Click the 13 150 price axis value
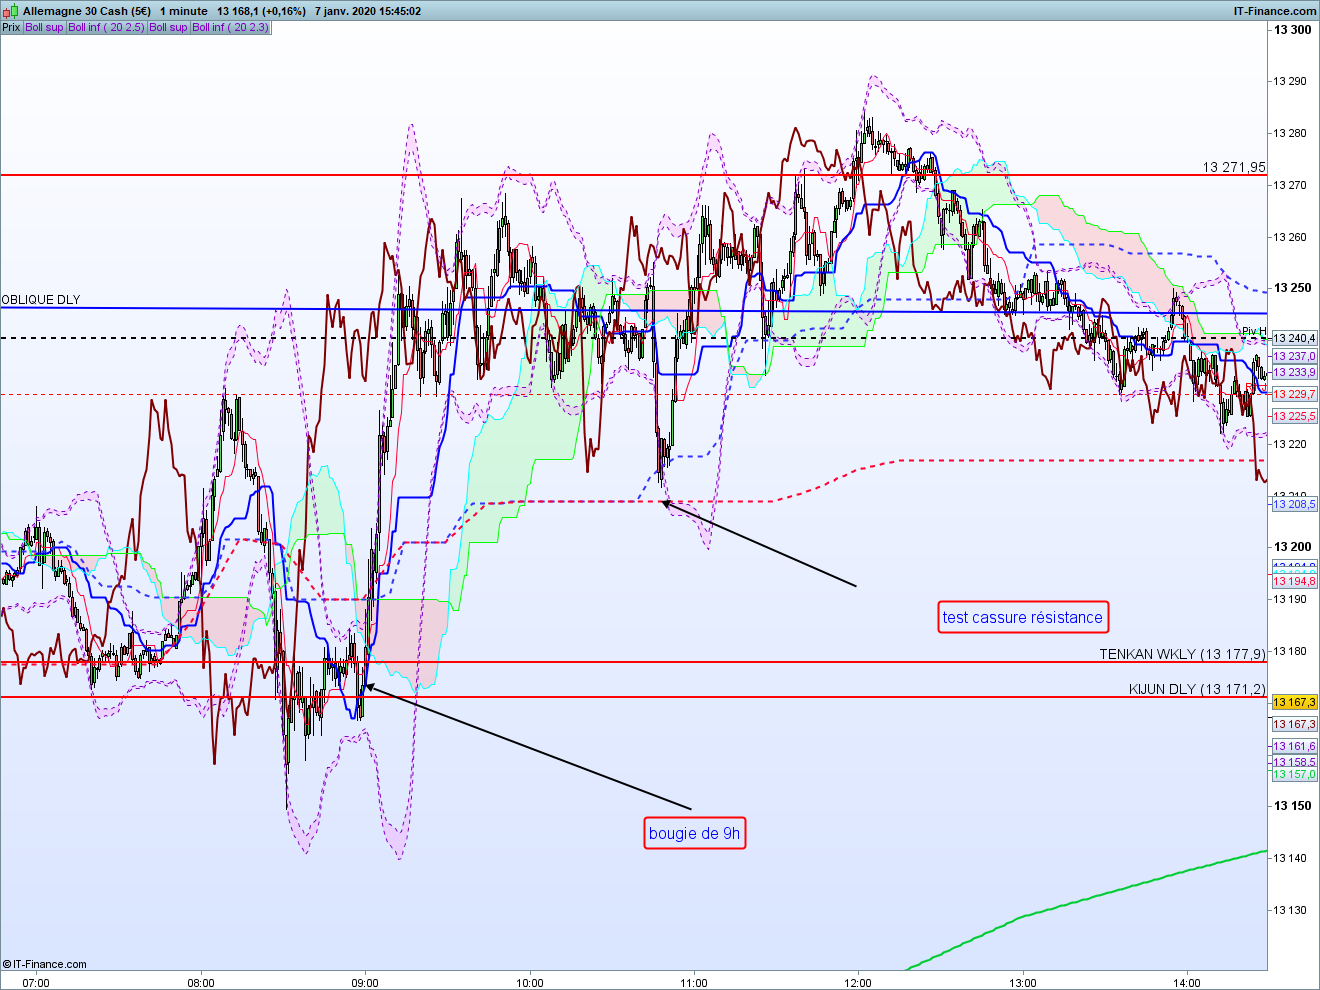 click(1292, 806)
